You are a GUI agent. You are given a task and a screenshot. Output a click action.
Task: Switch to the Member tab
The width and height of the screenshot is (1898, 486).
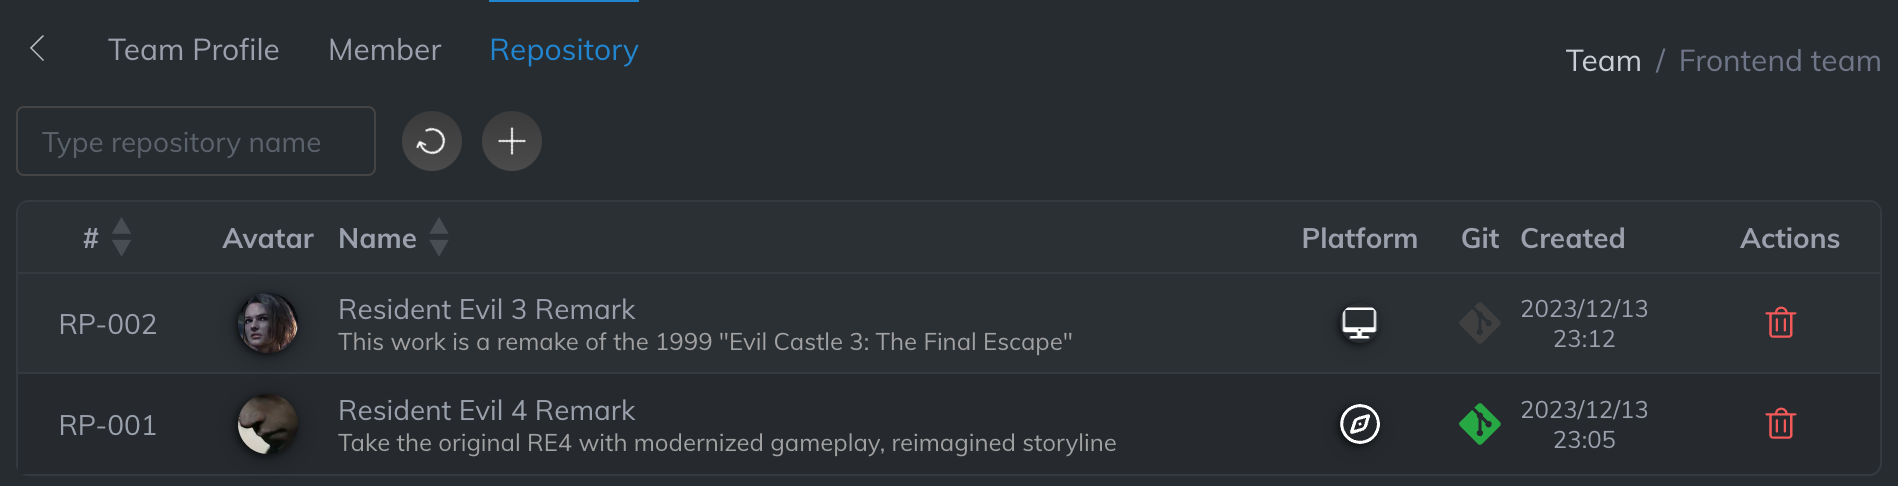384,50
